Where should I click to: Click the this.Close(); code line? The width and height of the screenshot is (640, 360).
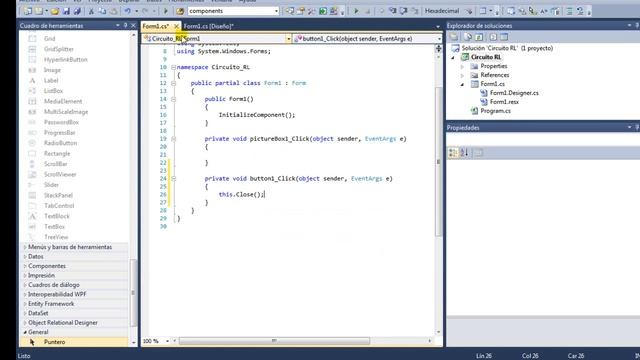(x=242, y=195)
